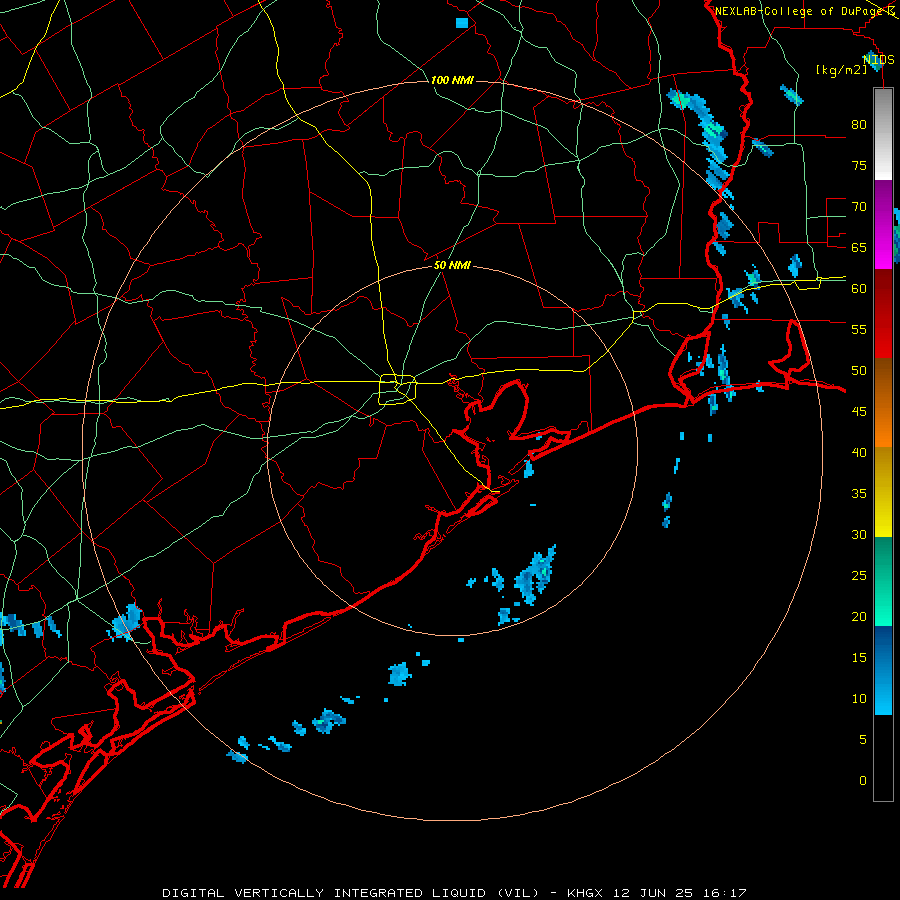Viewport: 900px width, 900px height.
Task: Click the 65 value on the color scale
Action: point(859,247)
